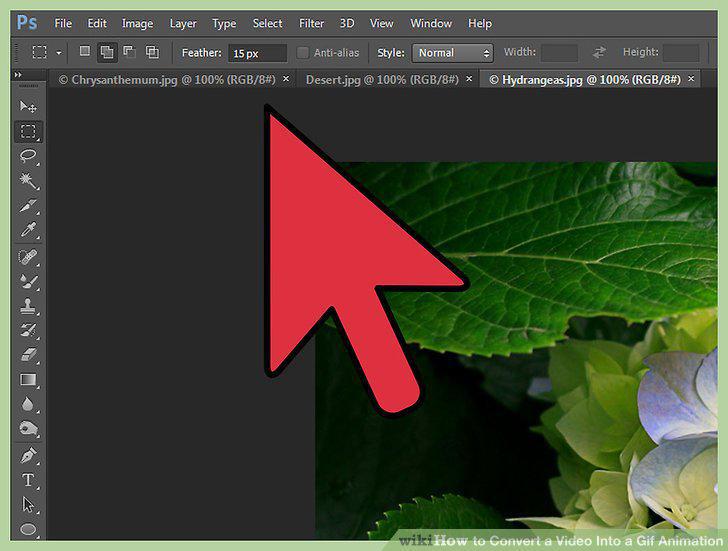Click the marquee tool preset icon
The width and height of the screenshot is (728, 551).
(39, 52)
